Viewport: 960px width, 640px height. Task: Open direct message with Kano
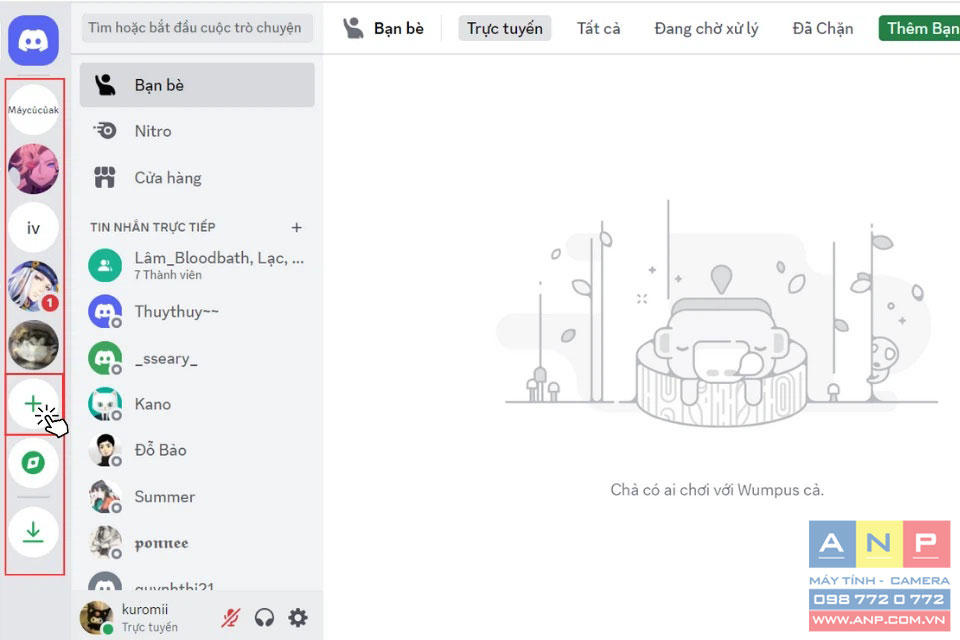(197, 404)
